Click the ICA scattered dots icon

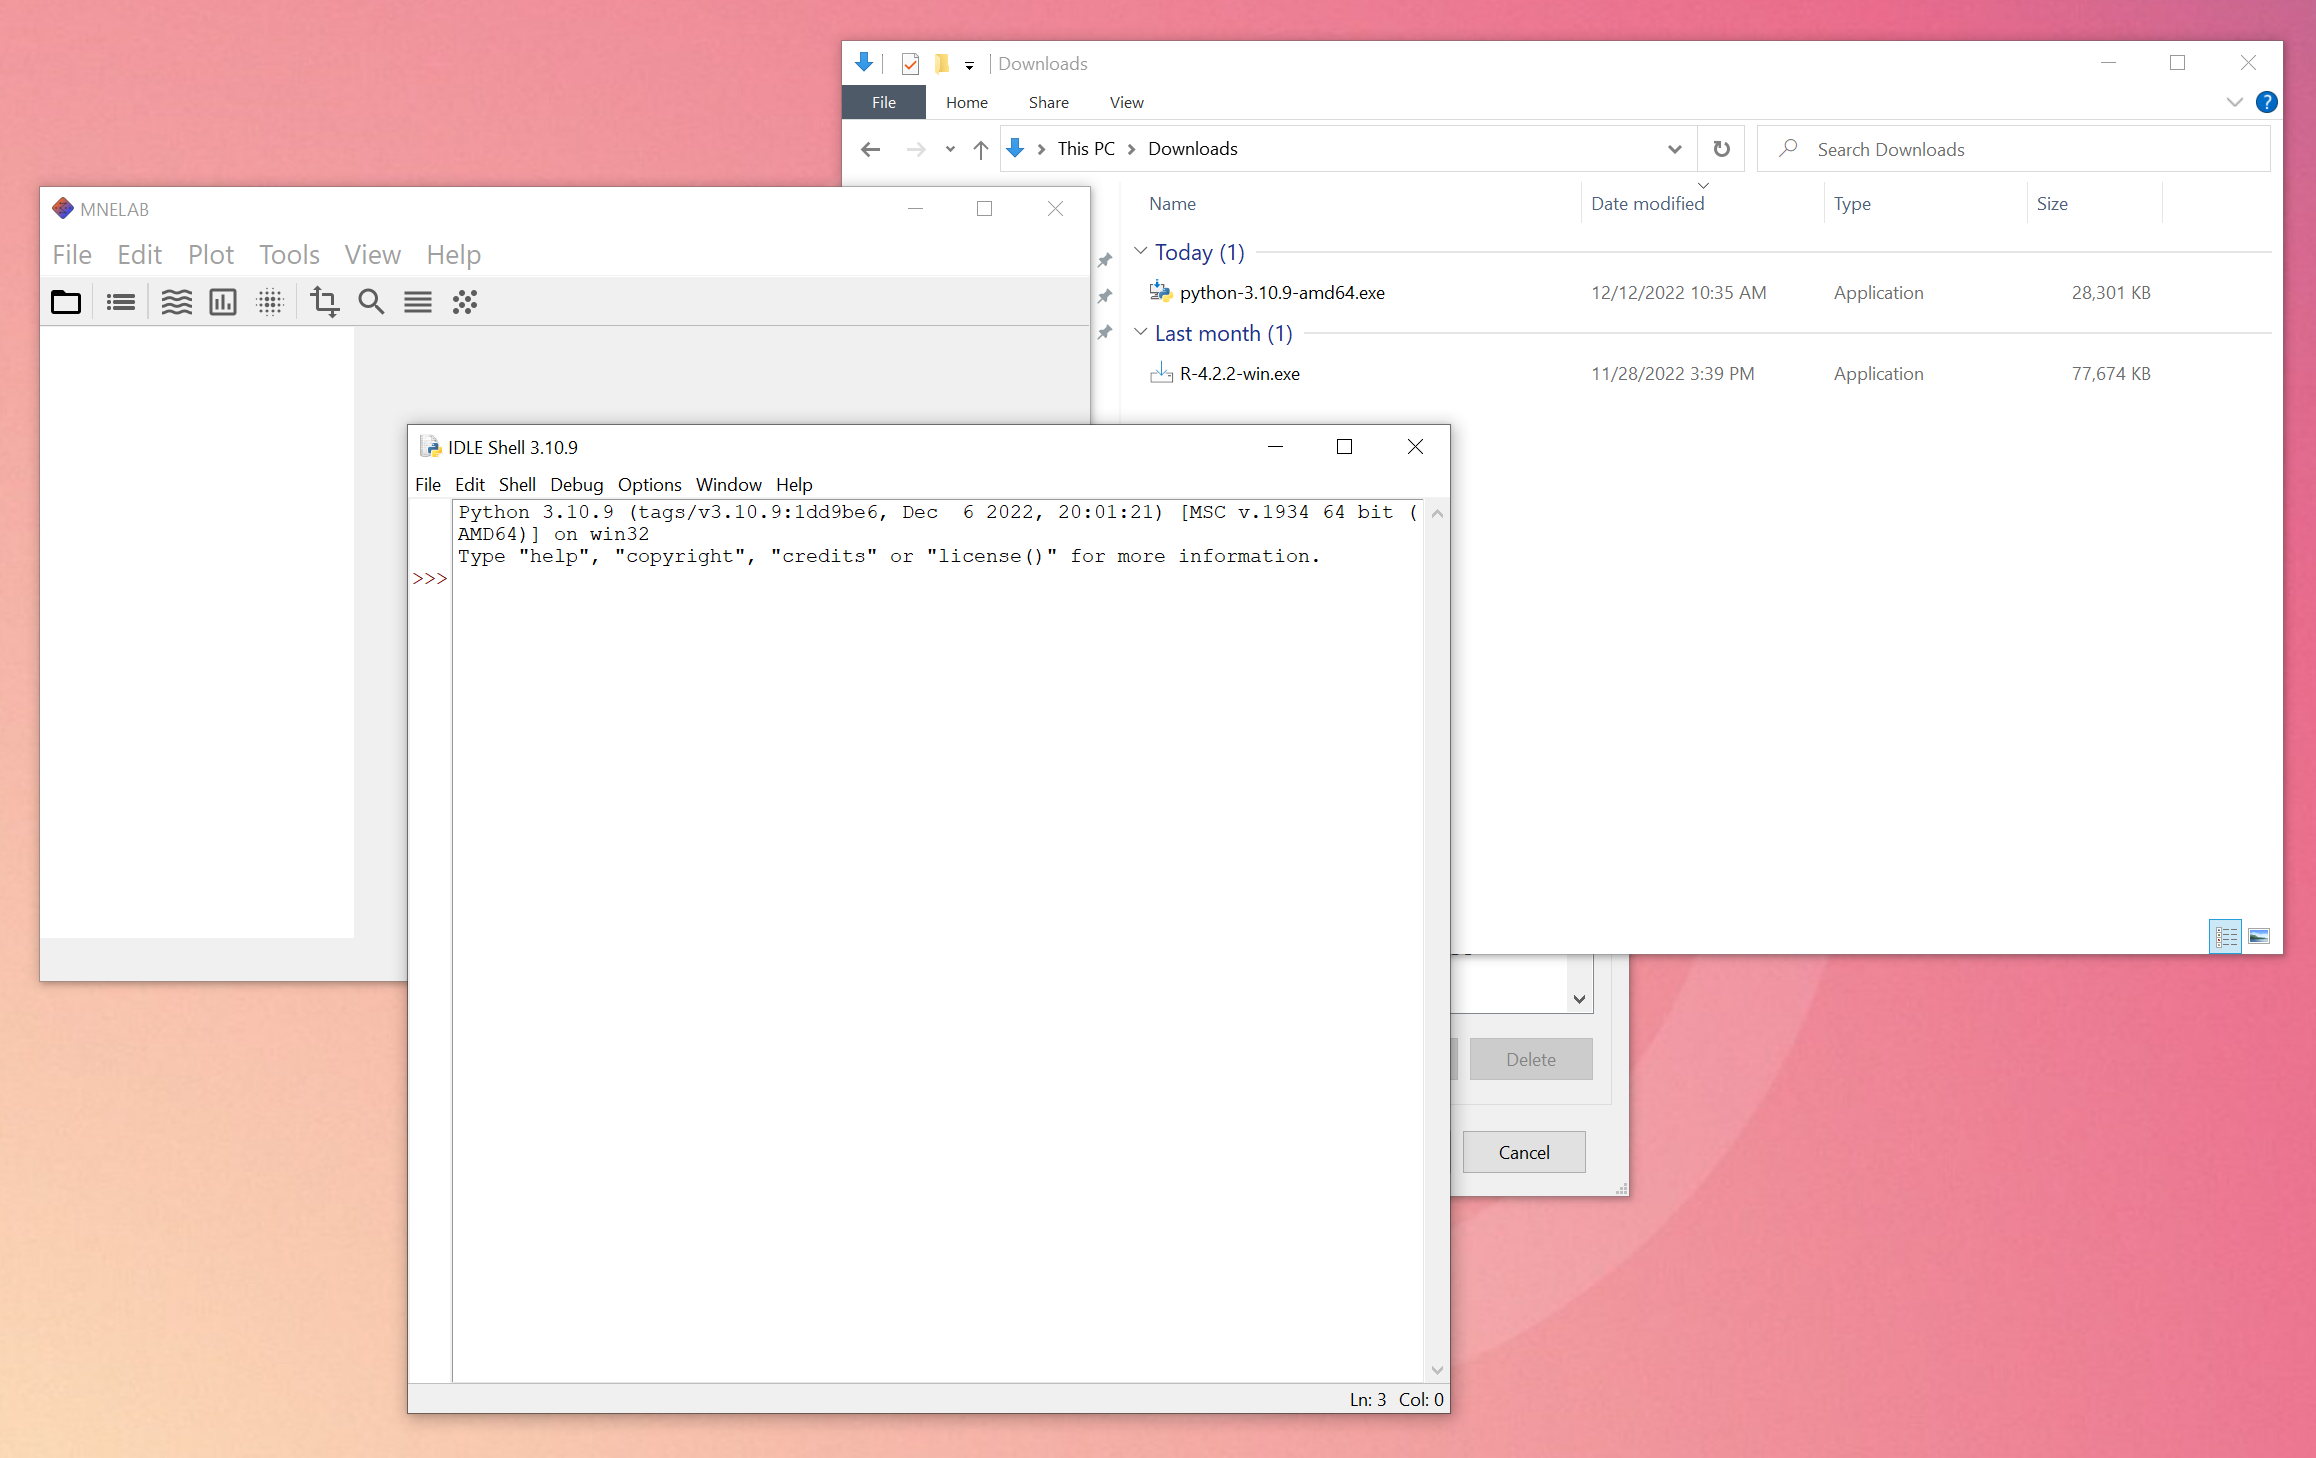tap(465, 302)
